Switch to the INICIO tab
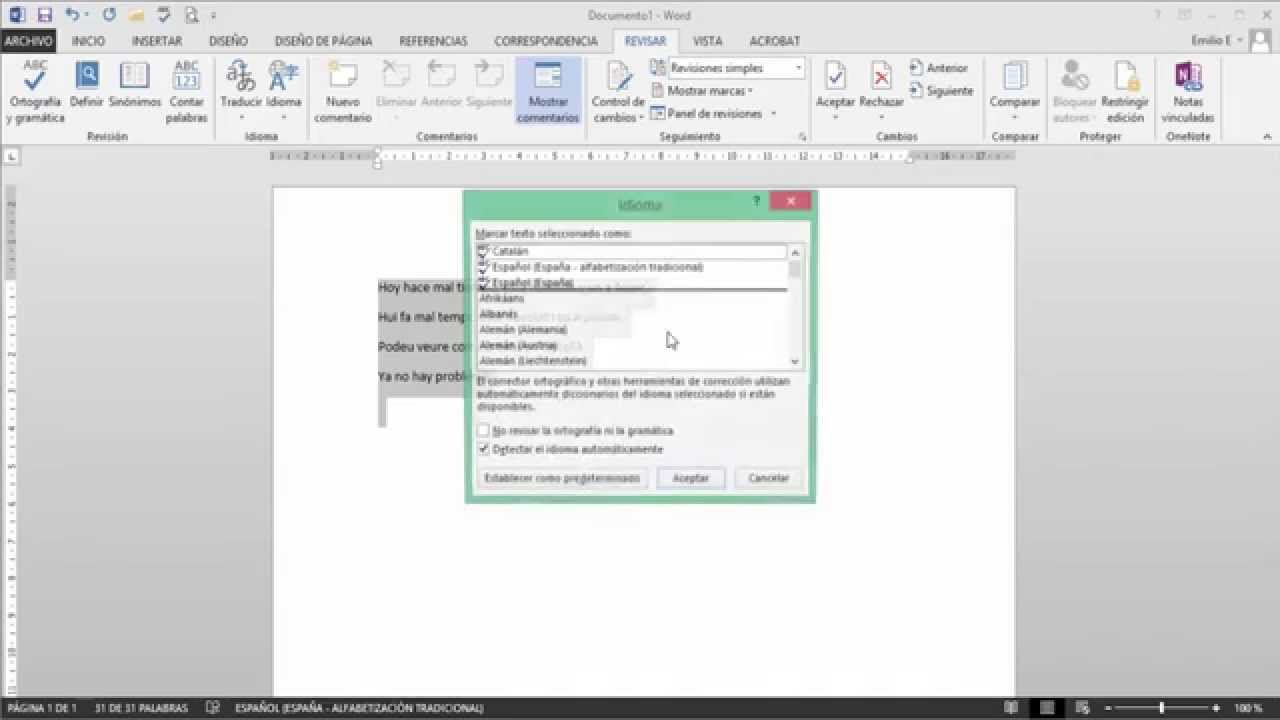Viewport: 1280px width, 720px height. pyautogui.click(x=88, y=41)
